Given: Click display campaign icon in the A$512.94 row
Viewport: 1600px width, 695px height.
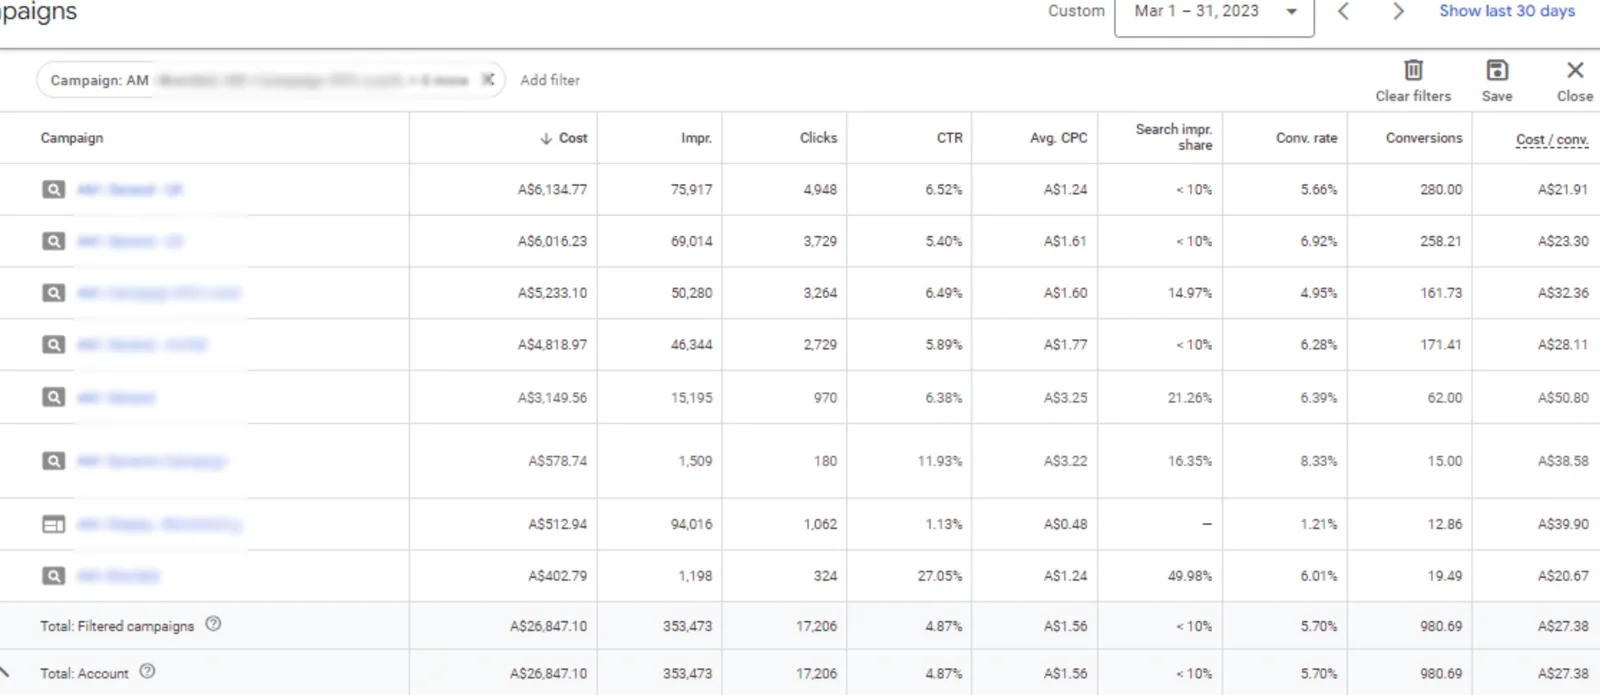Looking at the screenshot, I should 53,524.
